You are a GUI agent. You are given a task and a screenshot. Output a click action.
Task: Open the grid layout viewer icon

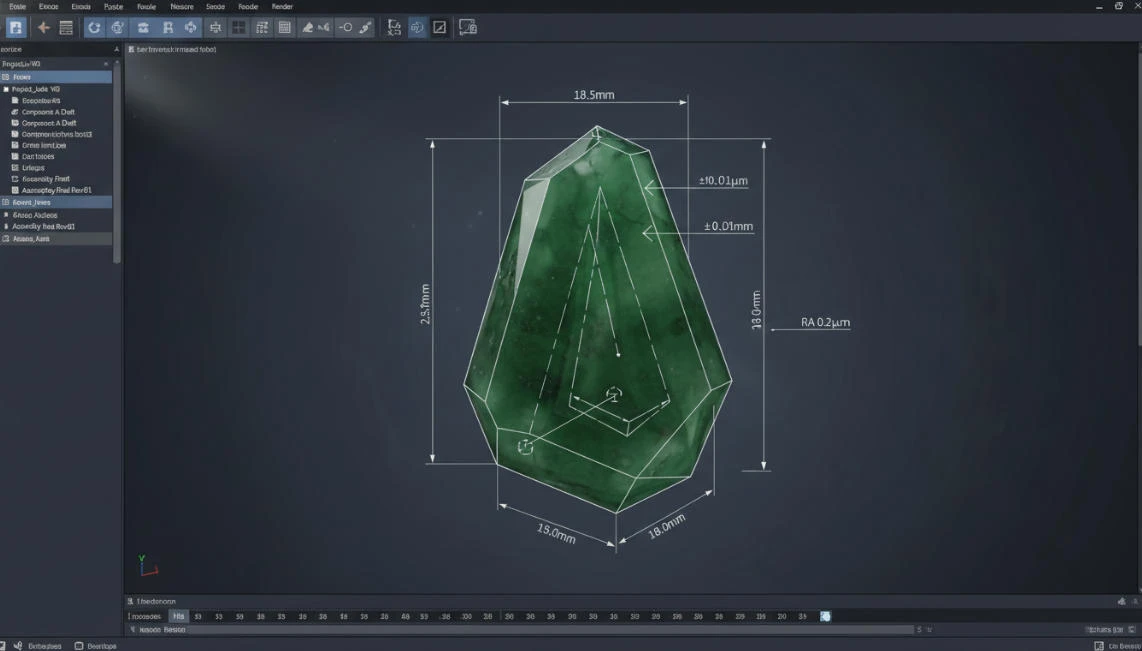pyautogui.click(x=238, y=27)
